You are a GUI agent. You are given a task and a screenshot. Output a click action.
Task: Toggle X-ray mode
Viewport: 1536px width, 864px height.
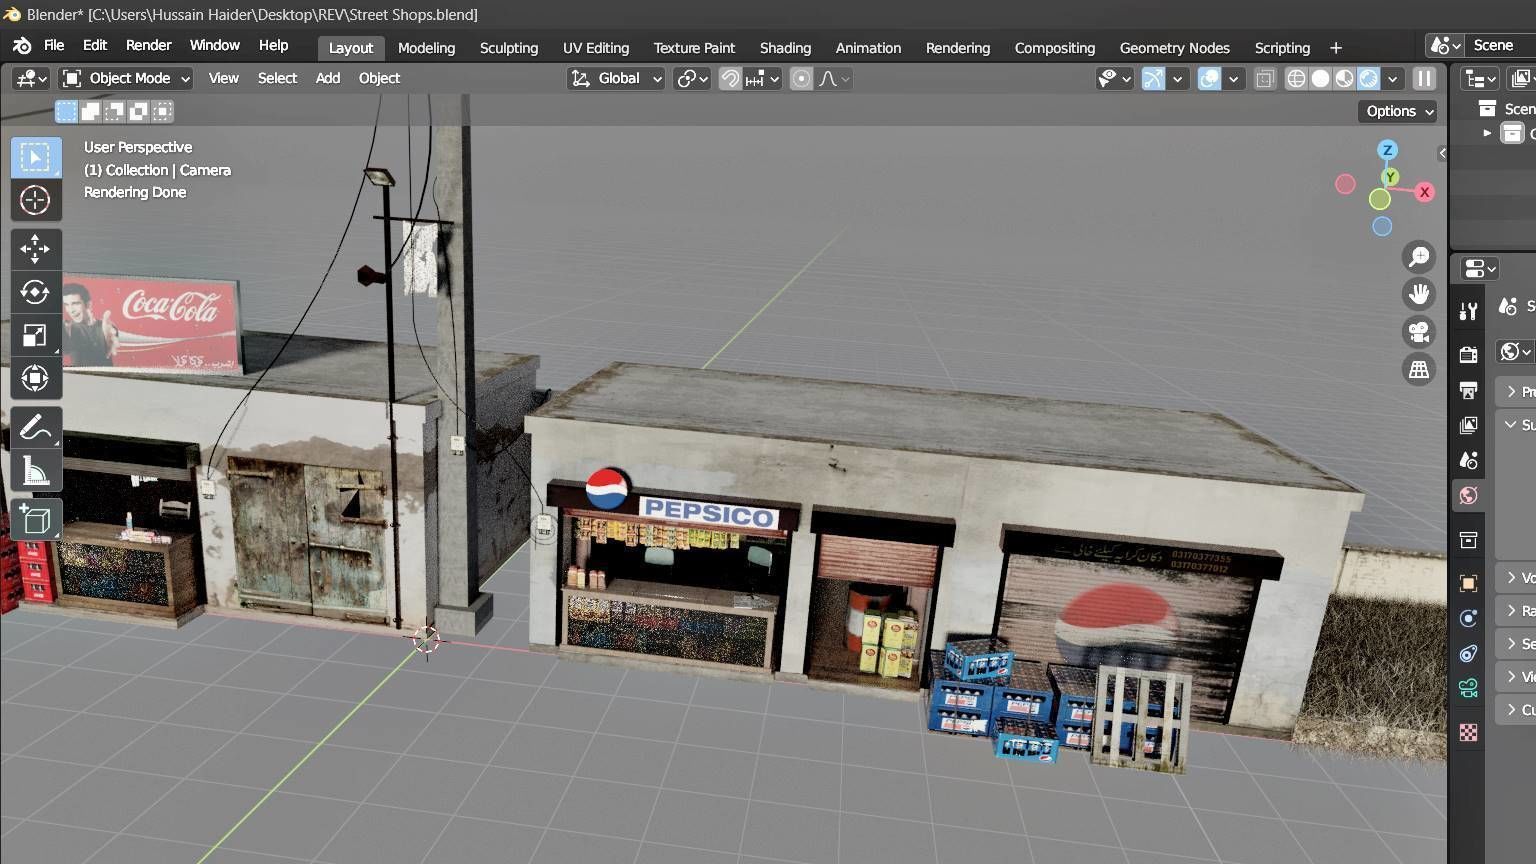coord(1264,78)
